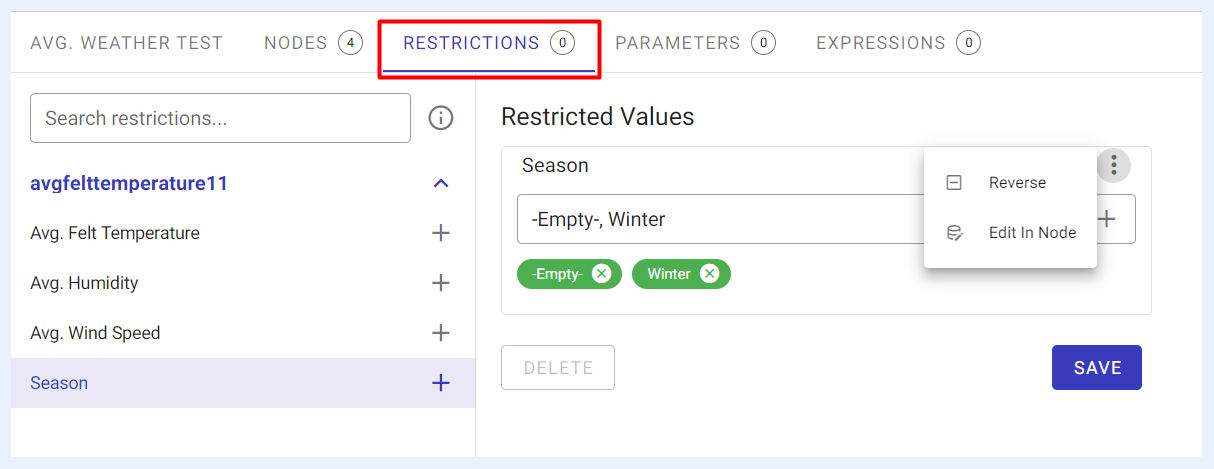Go to the Expressions tab

coord(898,43)
